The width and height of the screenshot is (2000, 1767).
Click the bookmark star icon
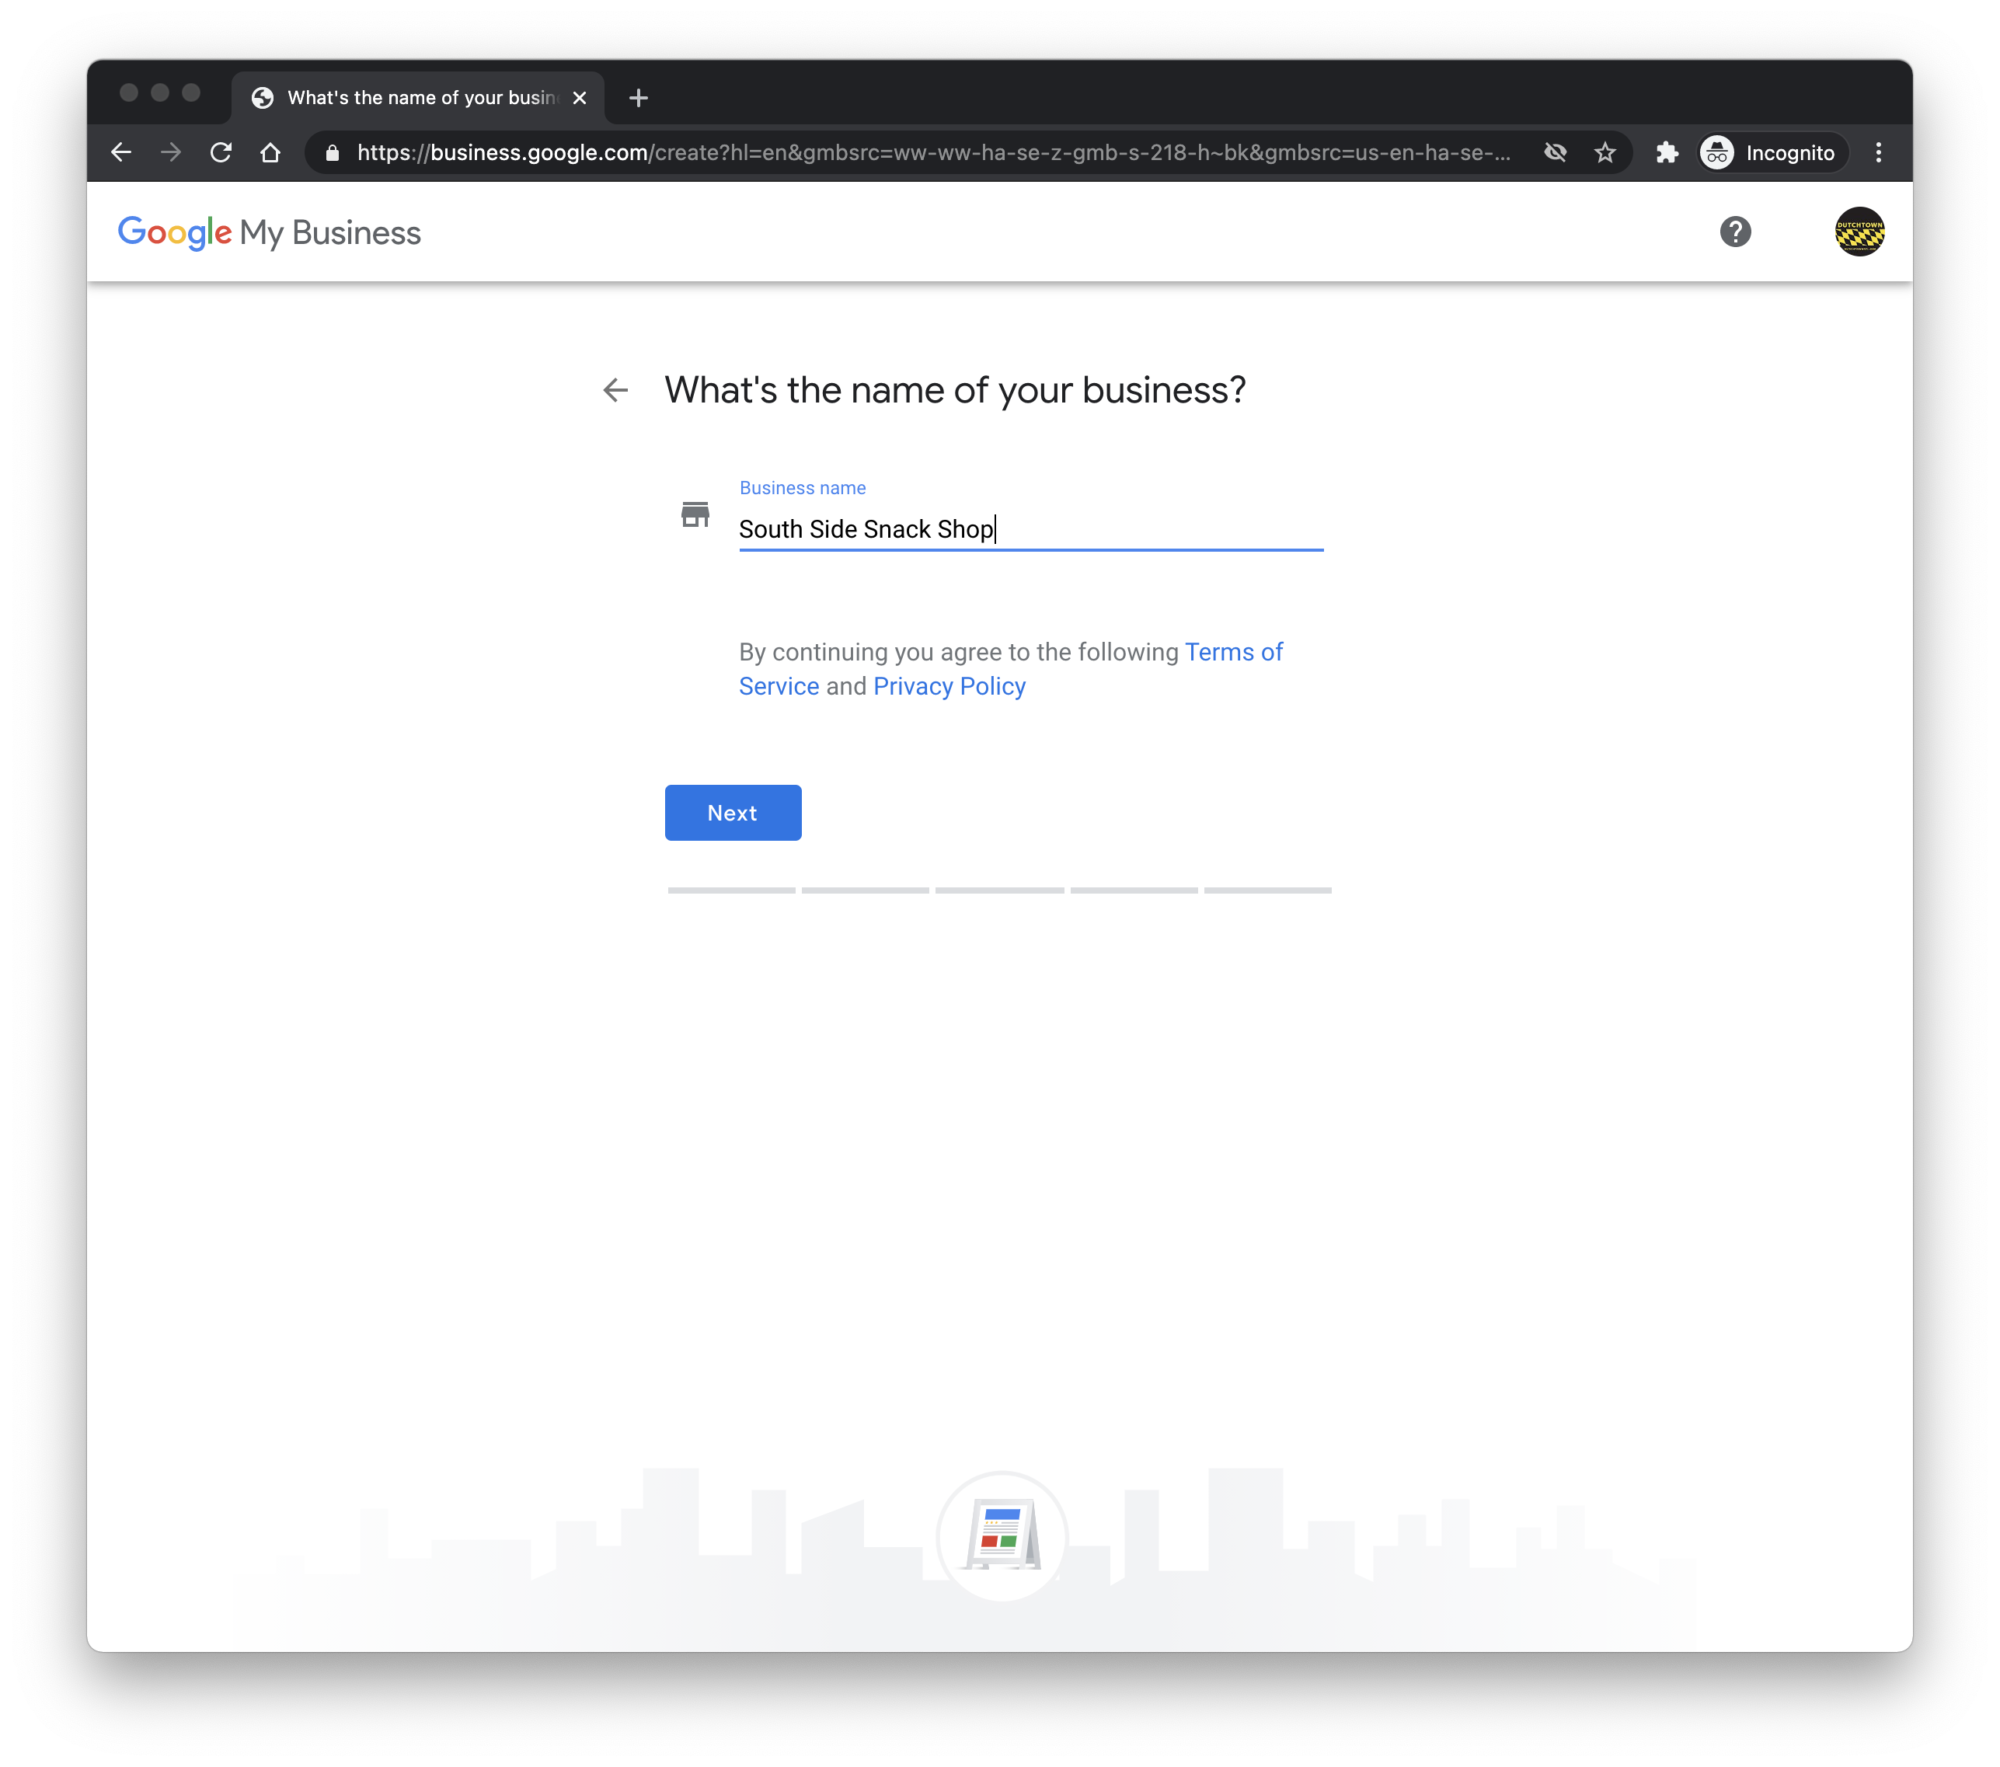pos(1604,154)
